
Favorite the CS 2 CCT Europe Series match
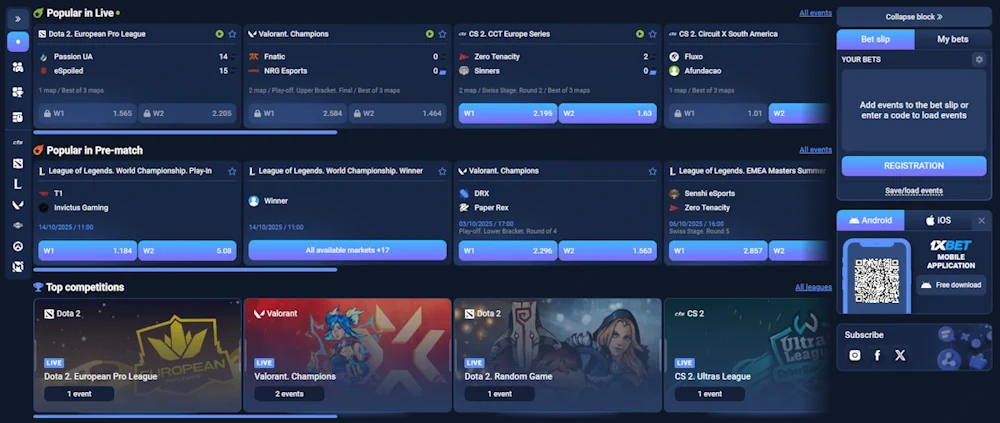(x=652, y=34)
